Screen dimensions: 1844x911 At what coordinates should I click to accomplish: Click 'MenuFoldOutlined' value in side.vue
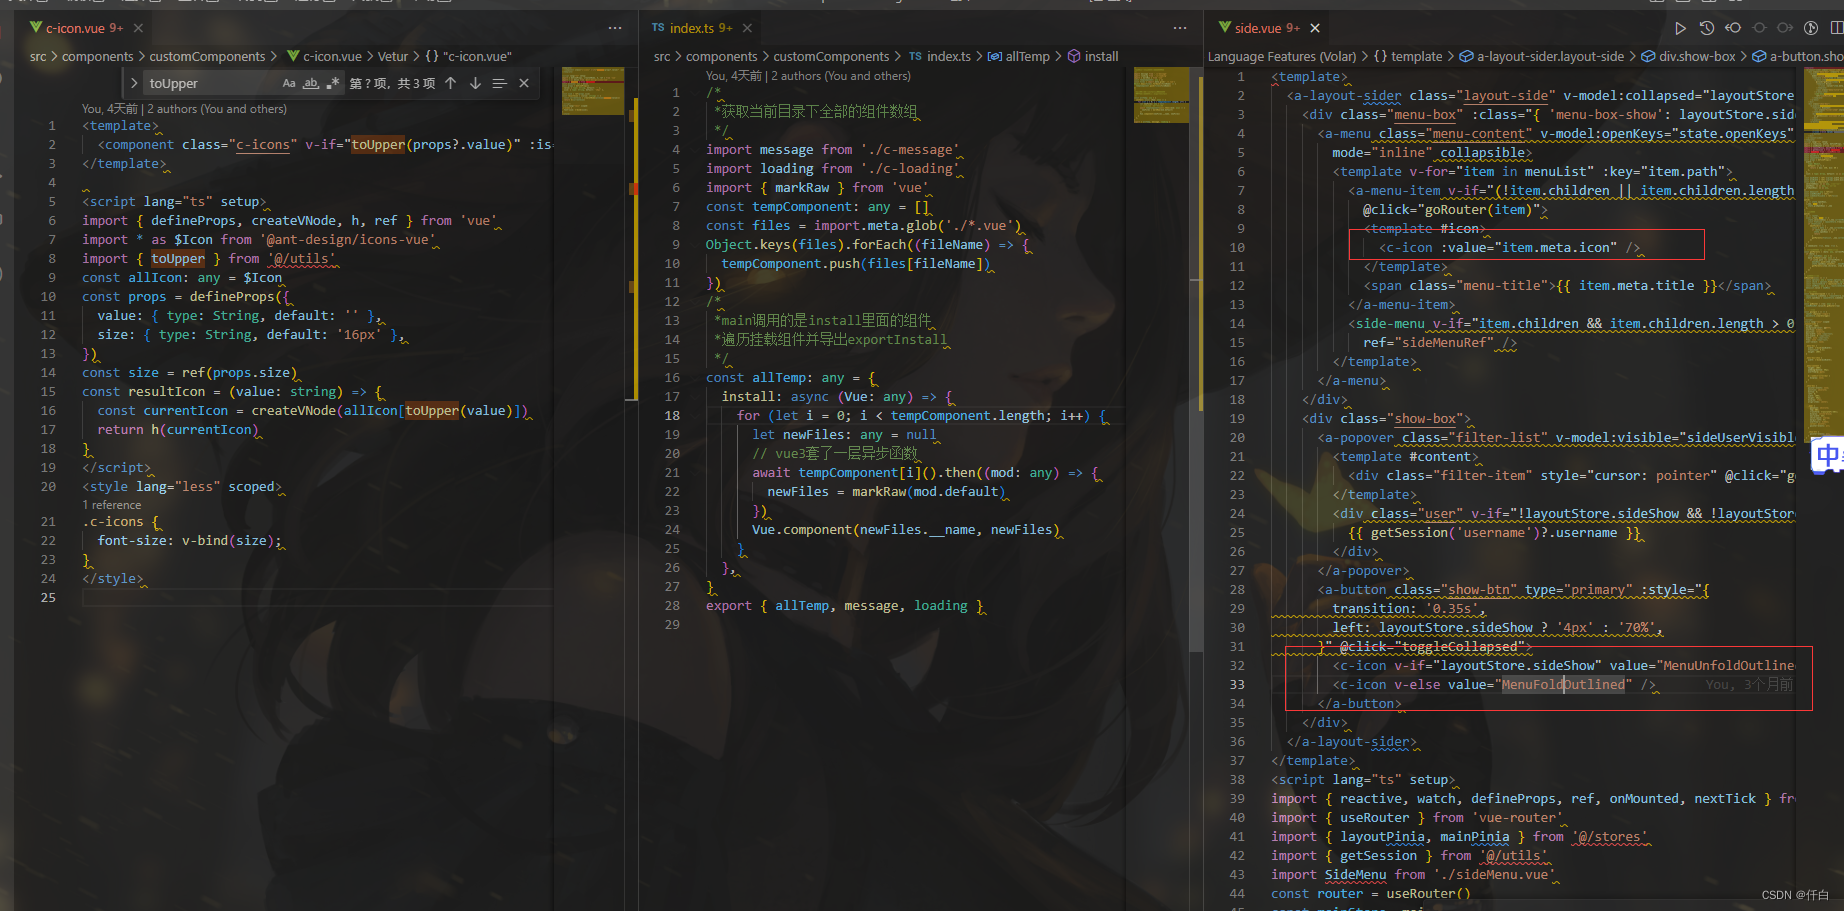[x=1564, y=685]
